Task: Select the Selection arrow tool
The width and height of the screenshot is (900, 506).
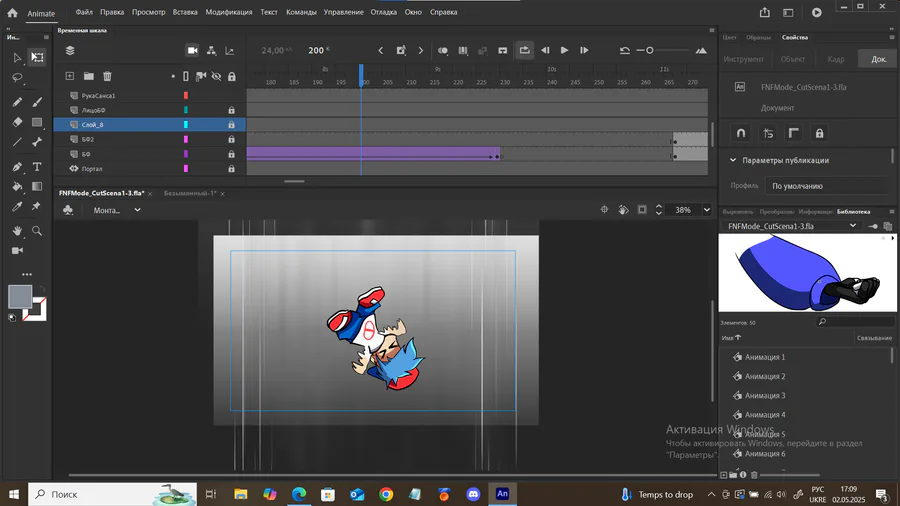Action: click(x=17, y=57)
